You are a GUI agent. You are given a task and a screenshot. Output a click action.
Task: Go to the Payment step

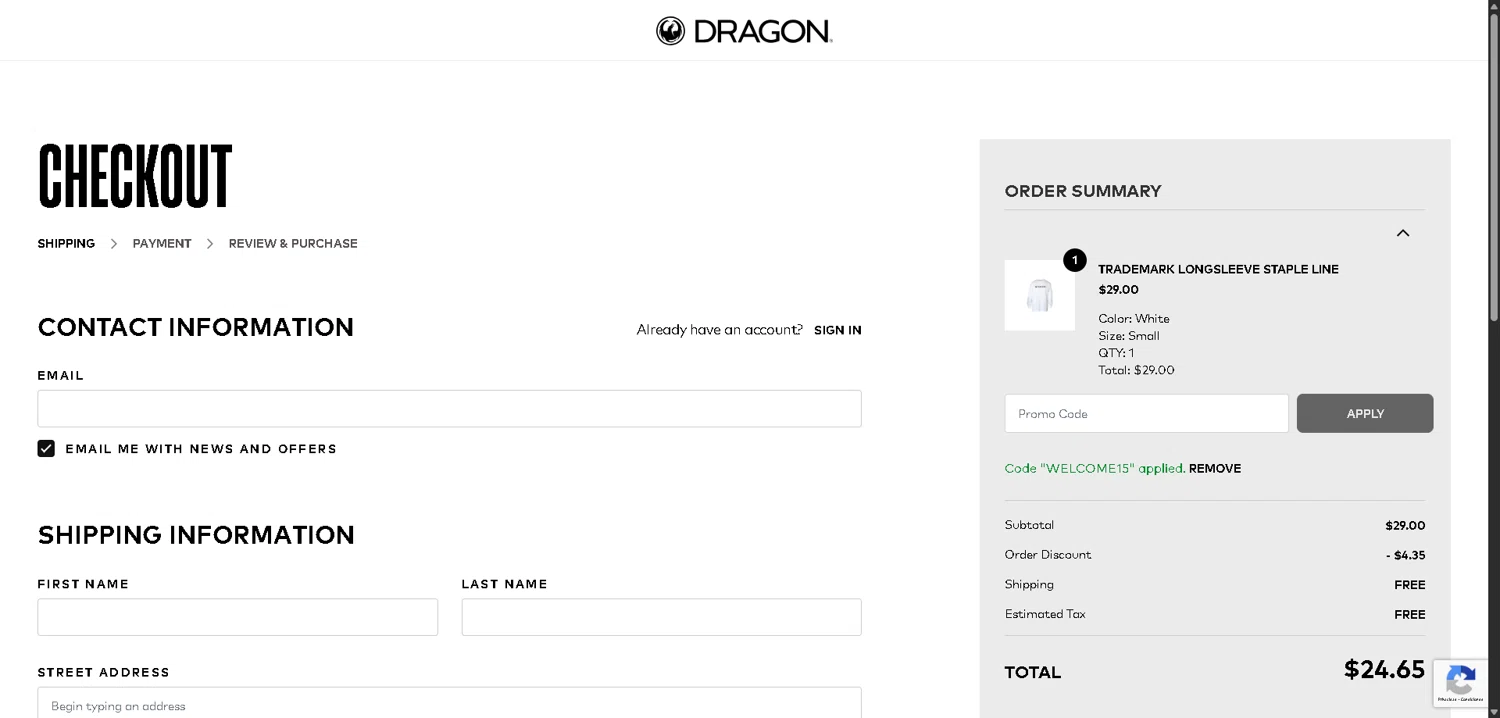click(162, 243)
